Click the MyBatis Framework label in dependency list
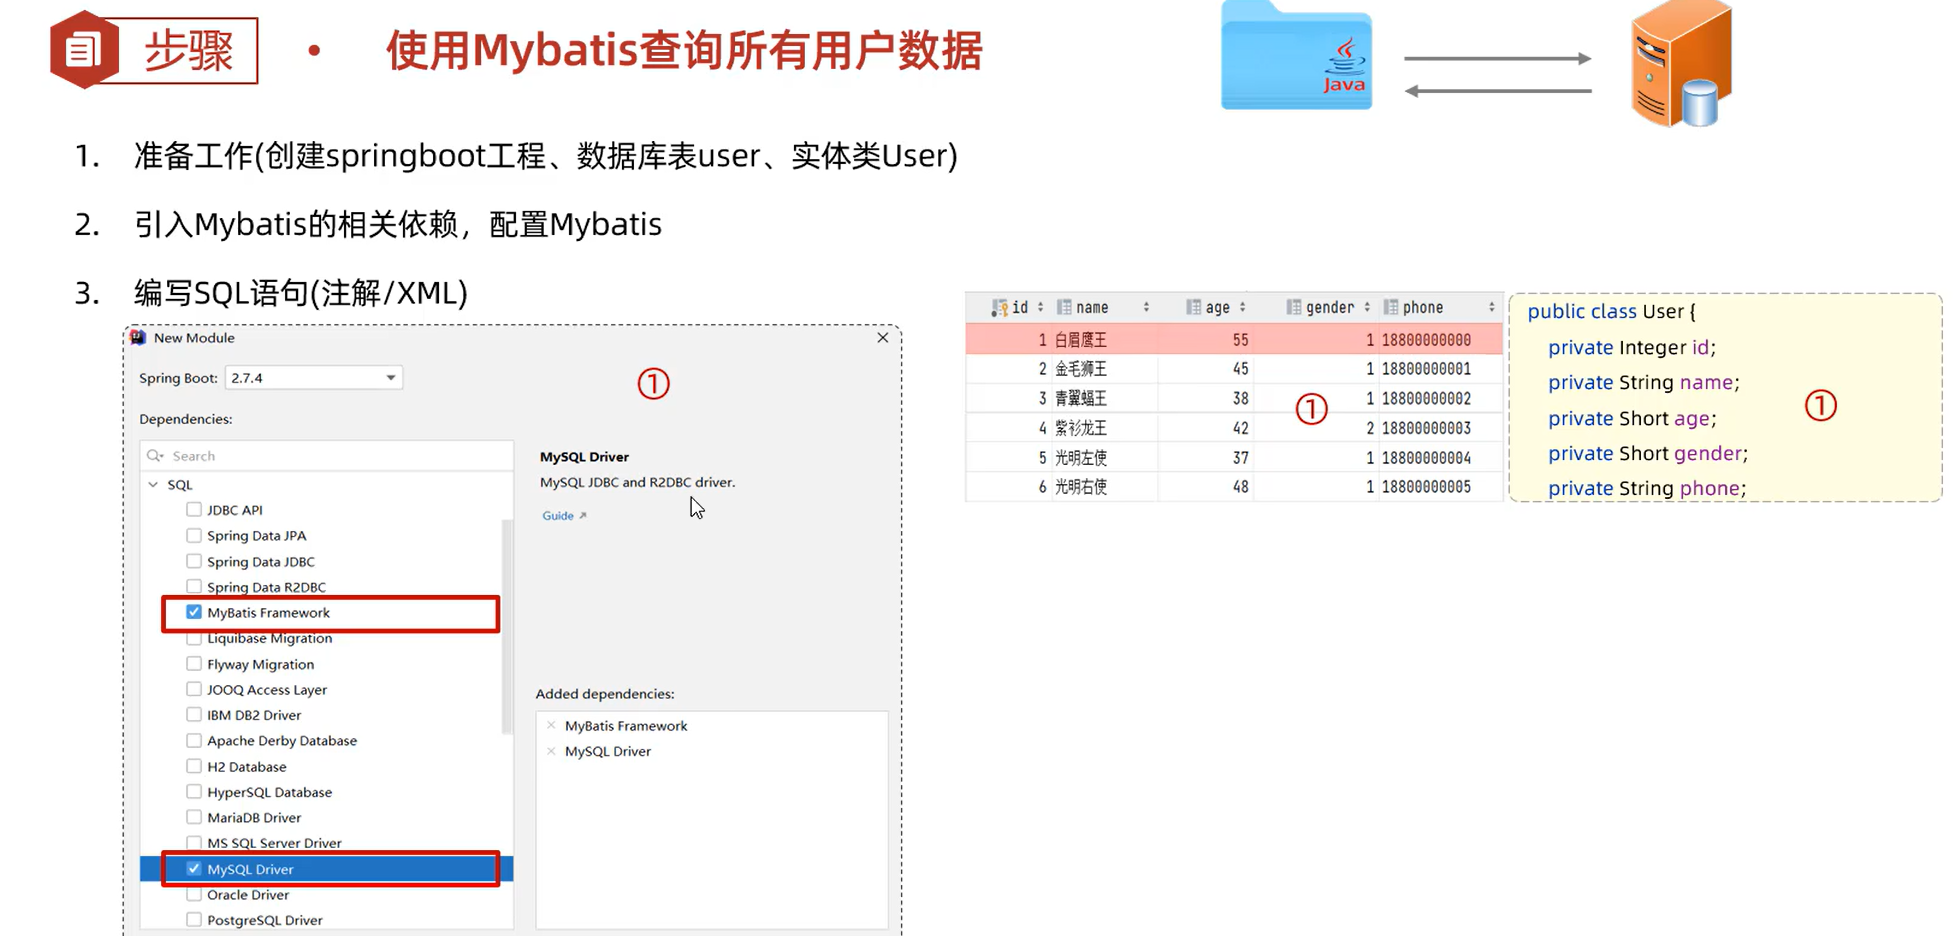Screen dimensions: 1958x936 pos(268,613)
